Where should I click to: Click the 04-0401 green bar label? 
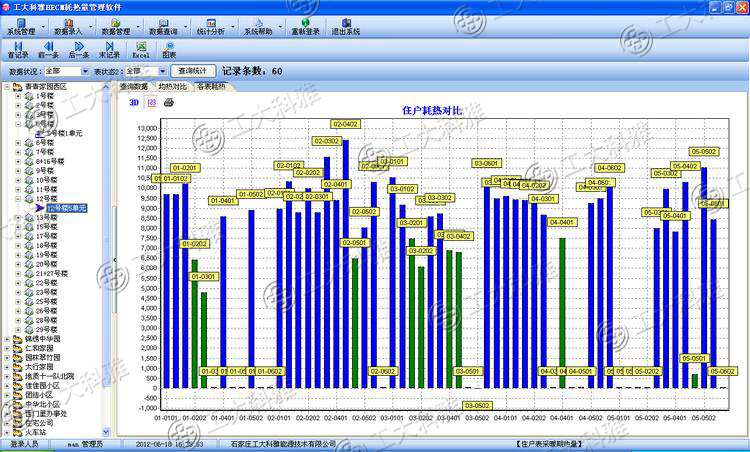[562, 222]
